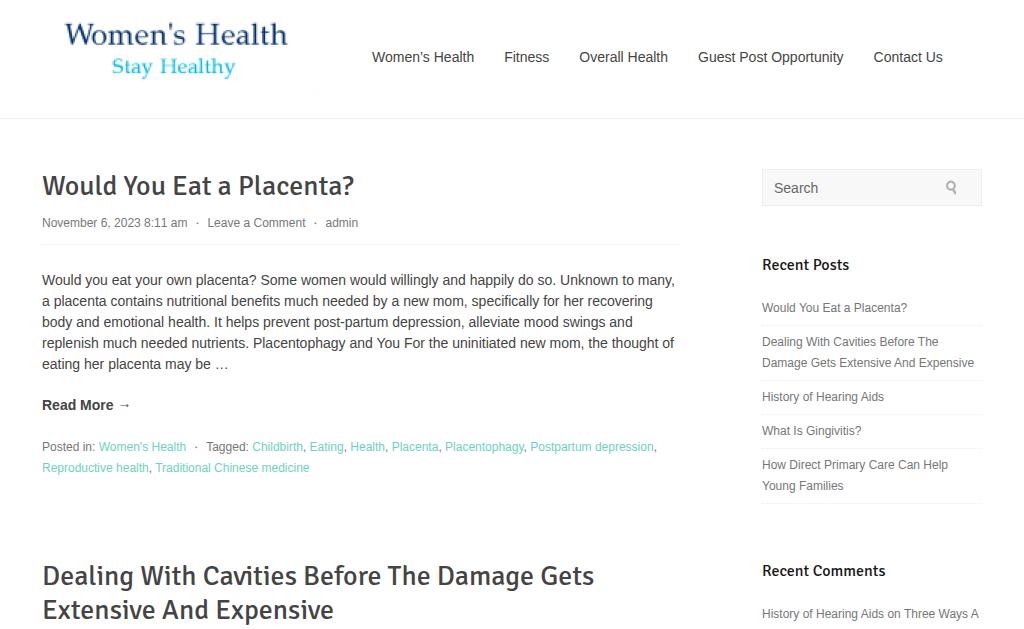This screenshot has width=1024, height=629.
Task: Open Guest Post Opportunity page
Action: click(771, 57)
